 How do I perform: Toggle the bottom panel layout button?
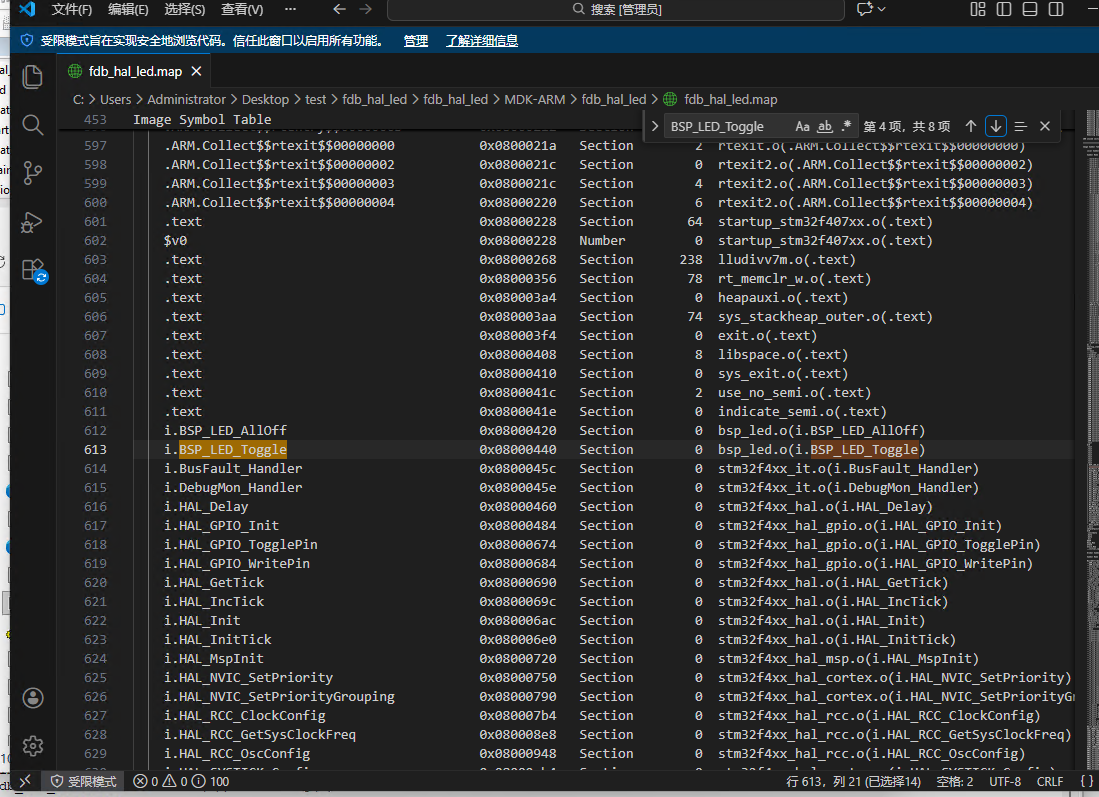[x=1030, y=9]
